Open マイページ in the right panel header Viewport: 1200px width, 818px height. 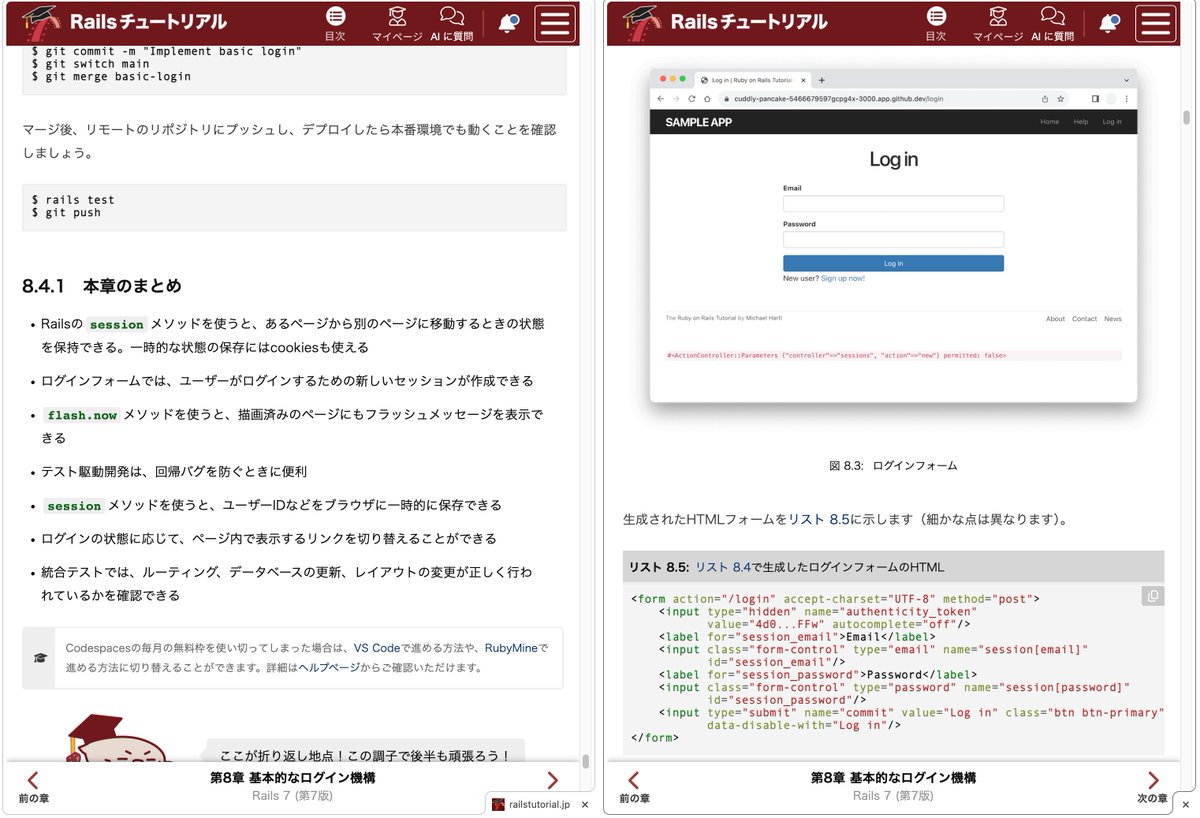pos(997,21)
